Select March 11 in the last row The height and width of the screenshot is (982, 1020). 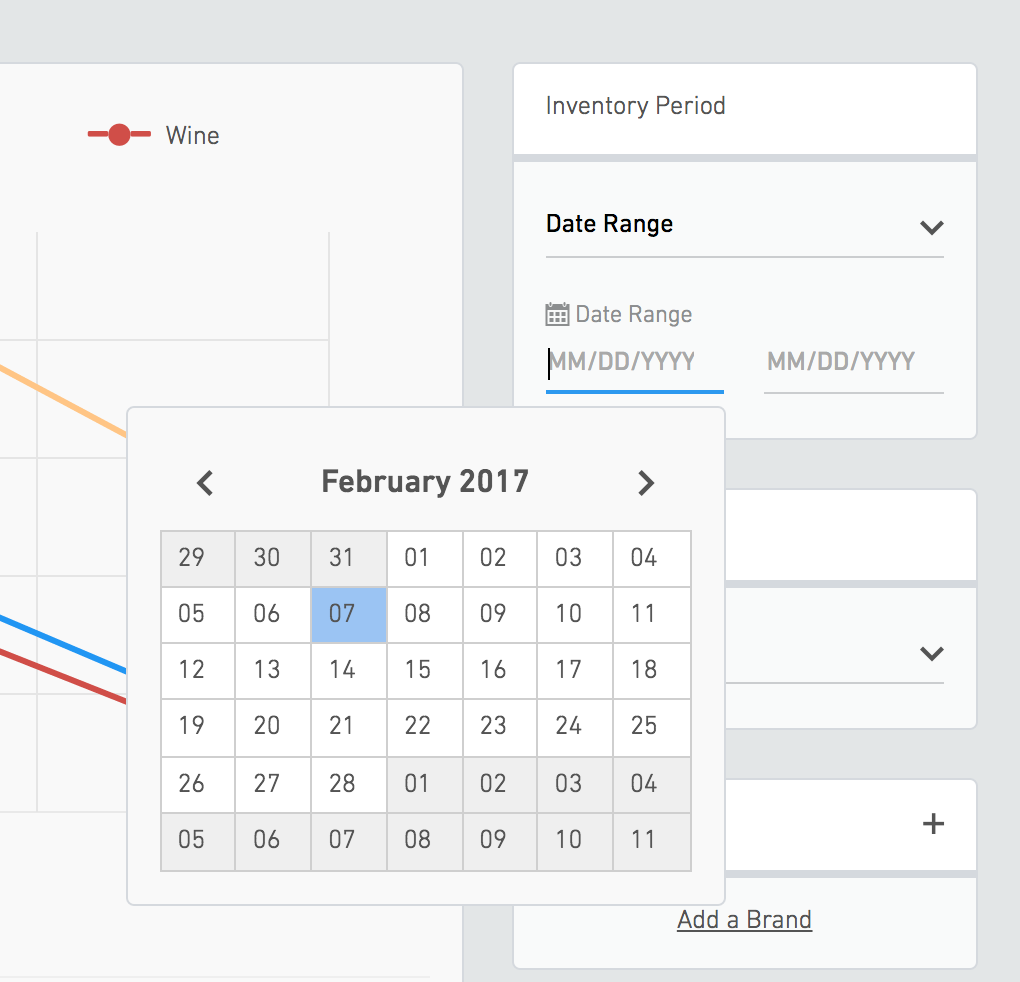[x=644, y=838]
